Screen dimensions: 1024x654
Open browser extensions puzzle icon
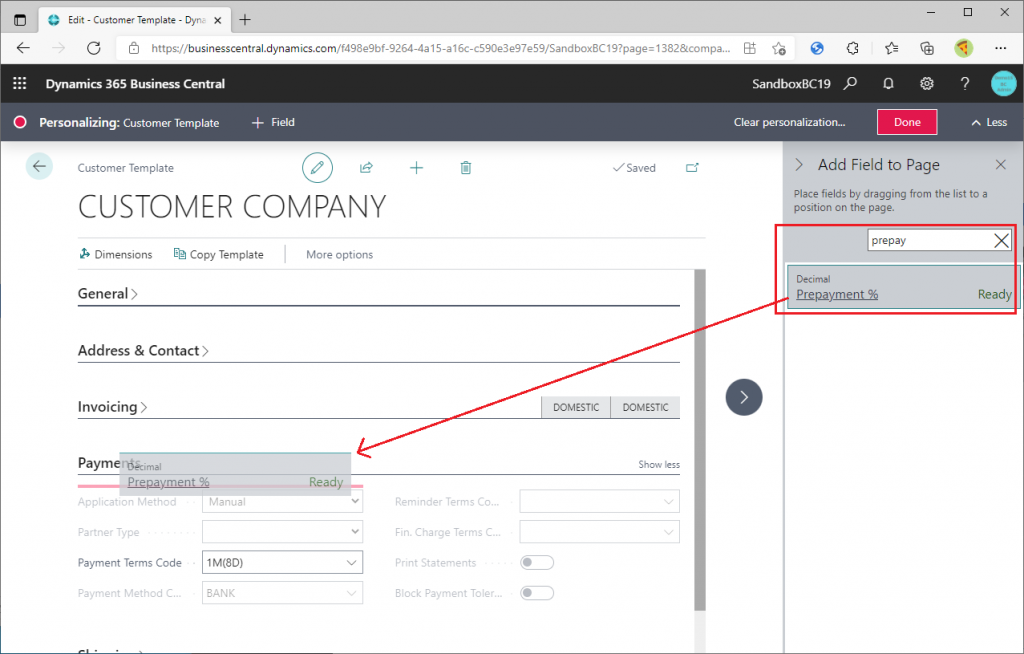(x=852, y=48)
